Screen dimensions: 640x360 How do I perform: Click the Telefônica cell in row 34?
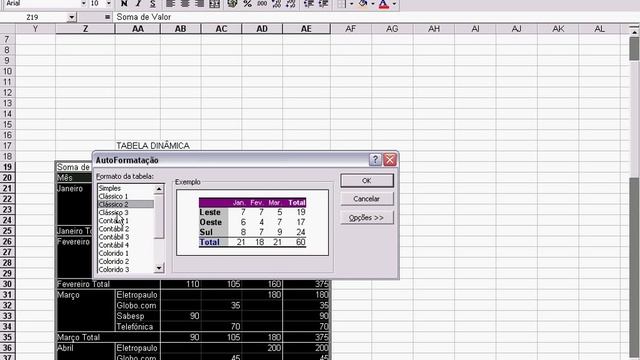[x=138, y=327]
